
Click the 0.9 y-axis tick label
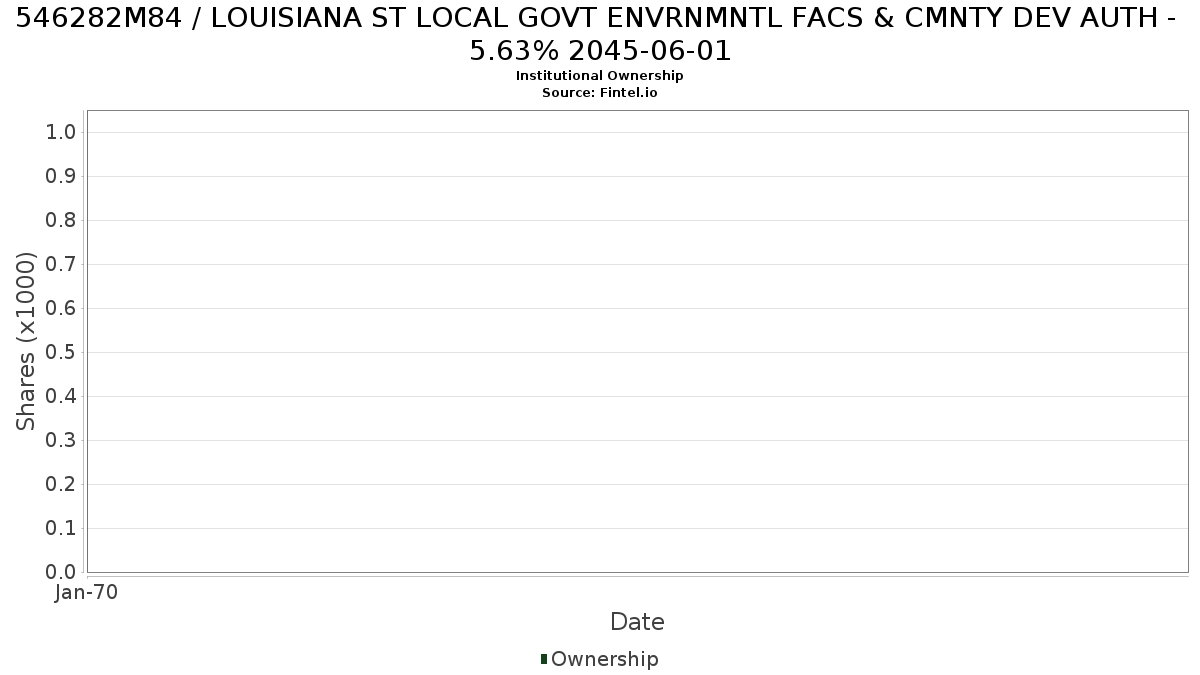coord(62,177)
